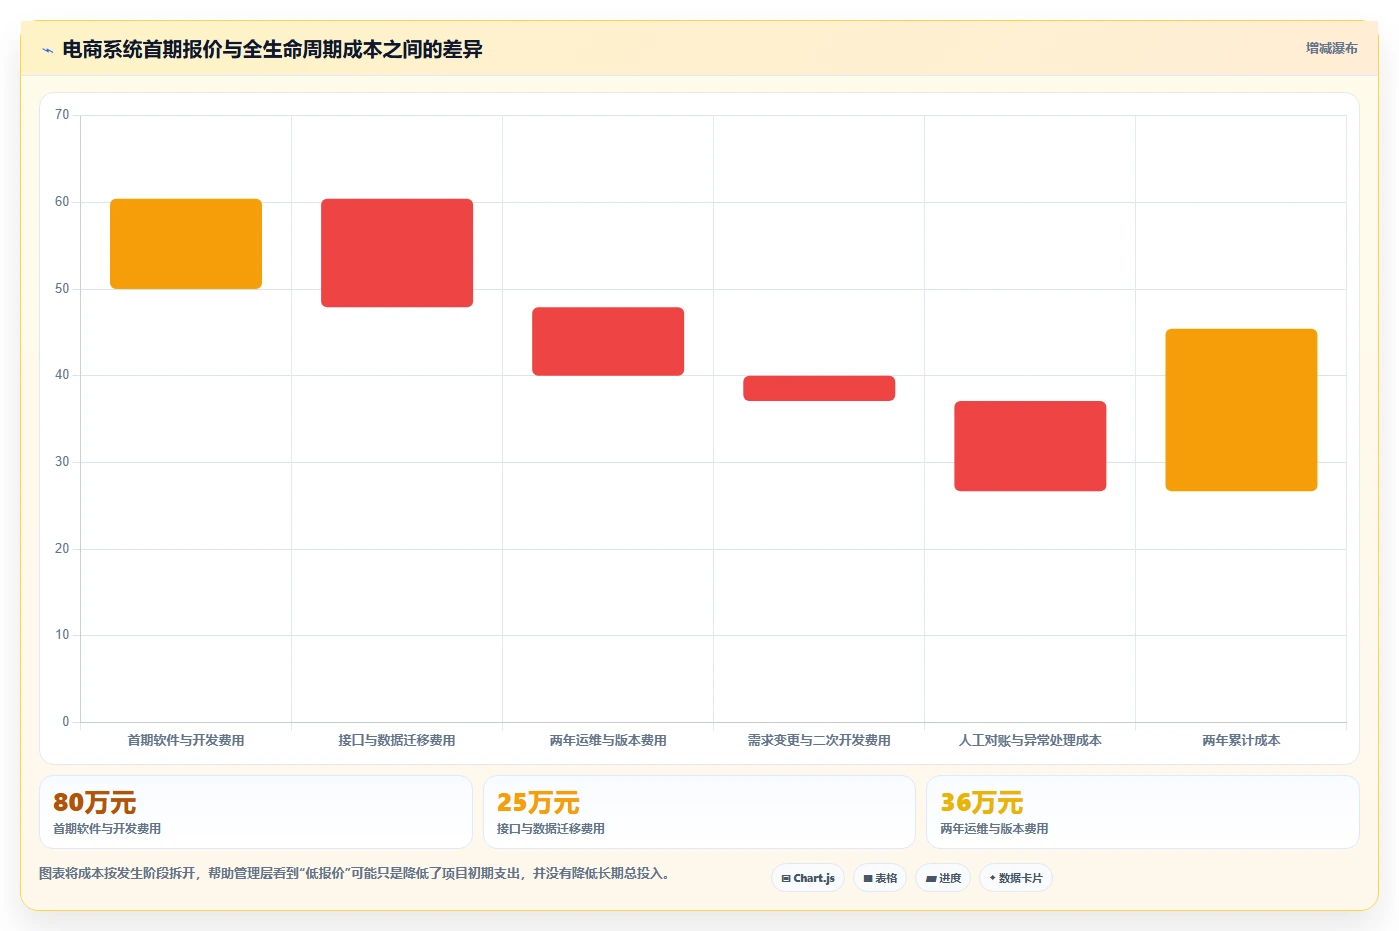Screen dimensions: 1399x931
Task: Click the 80万元 data card
Action: [256, 812]
